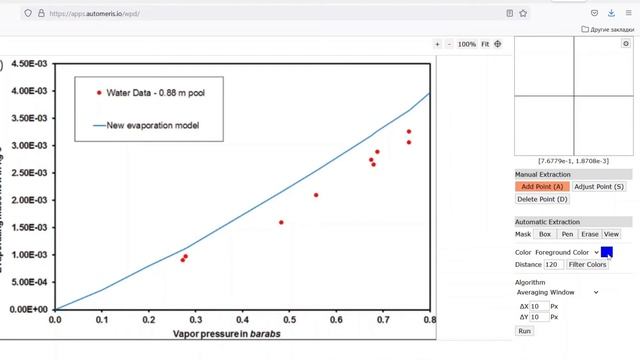Click the Automatic Extraction section header
This screenshot has width=640, height=360.
[573, 222]
